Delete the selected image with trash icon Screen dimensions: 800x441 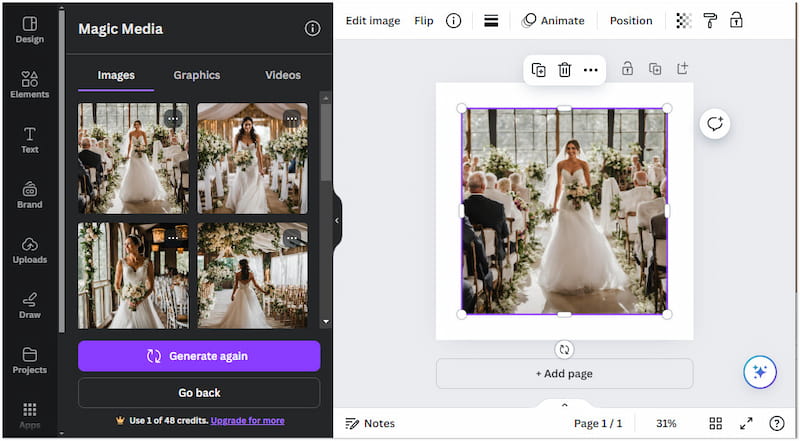tap(565, 70)
